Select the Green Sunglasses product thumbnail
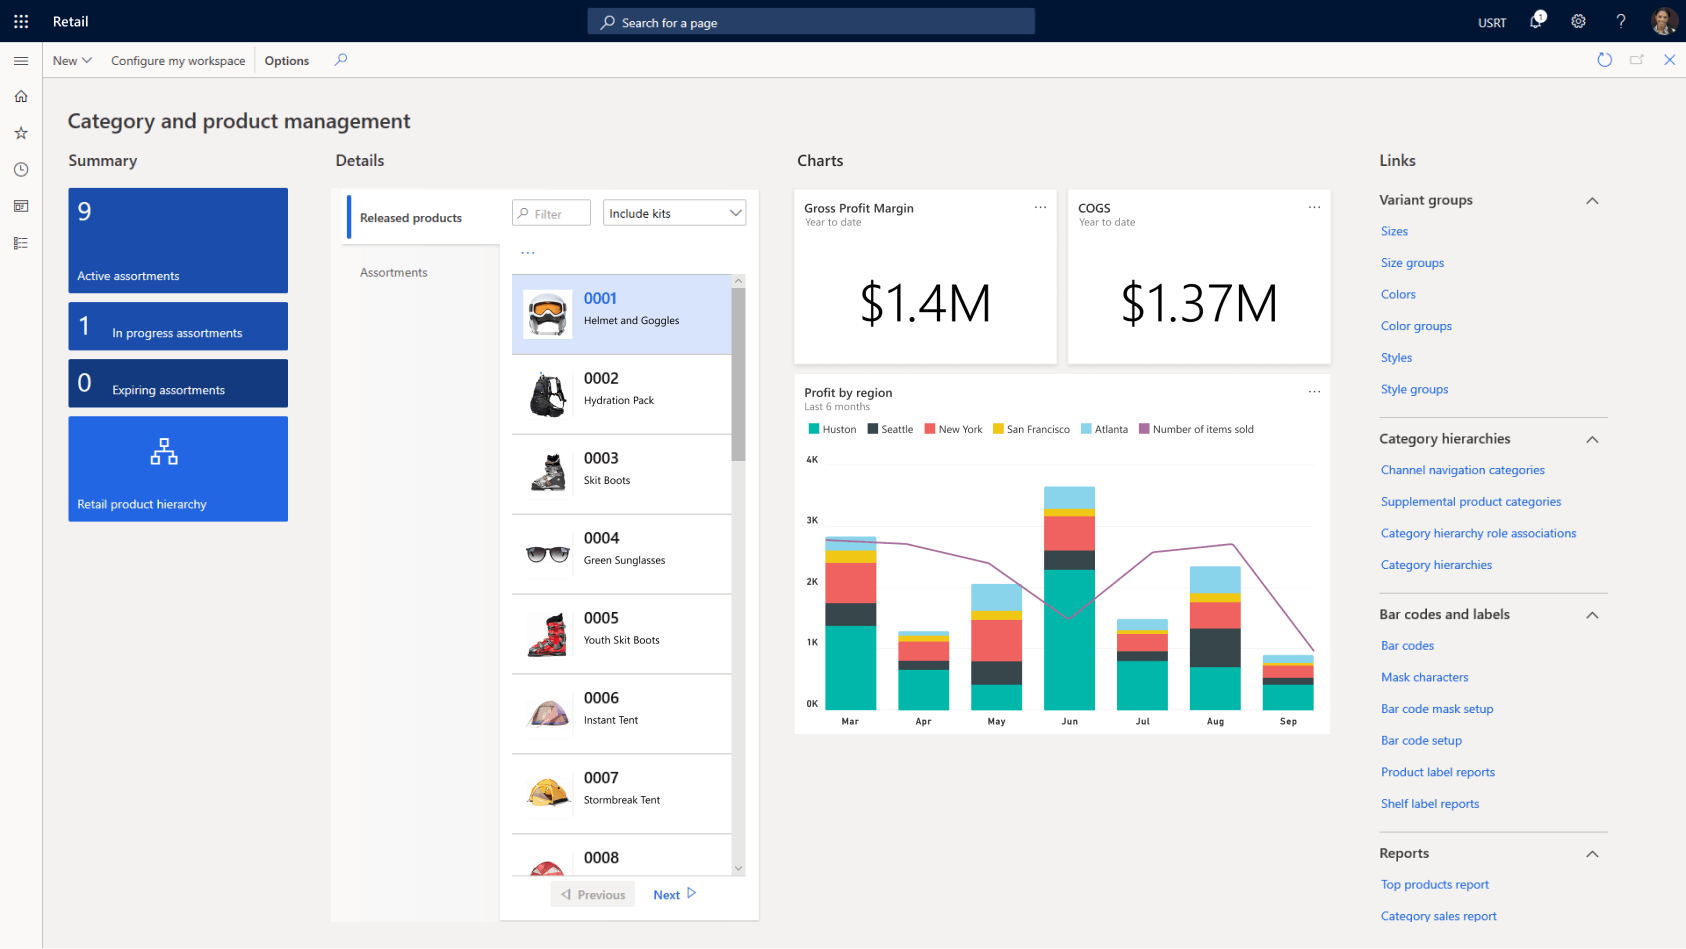Viewport: 1686px width, 949px height. point(548,554)
